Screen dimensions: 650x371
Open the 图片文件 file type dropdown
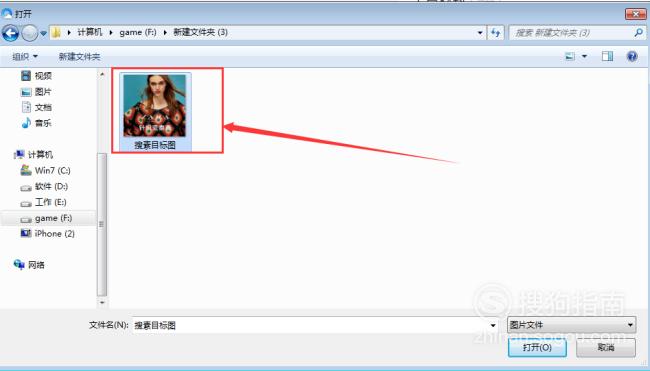(572, 325)
